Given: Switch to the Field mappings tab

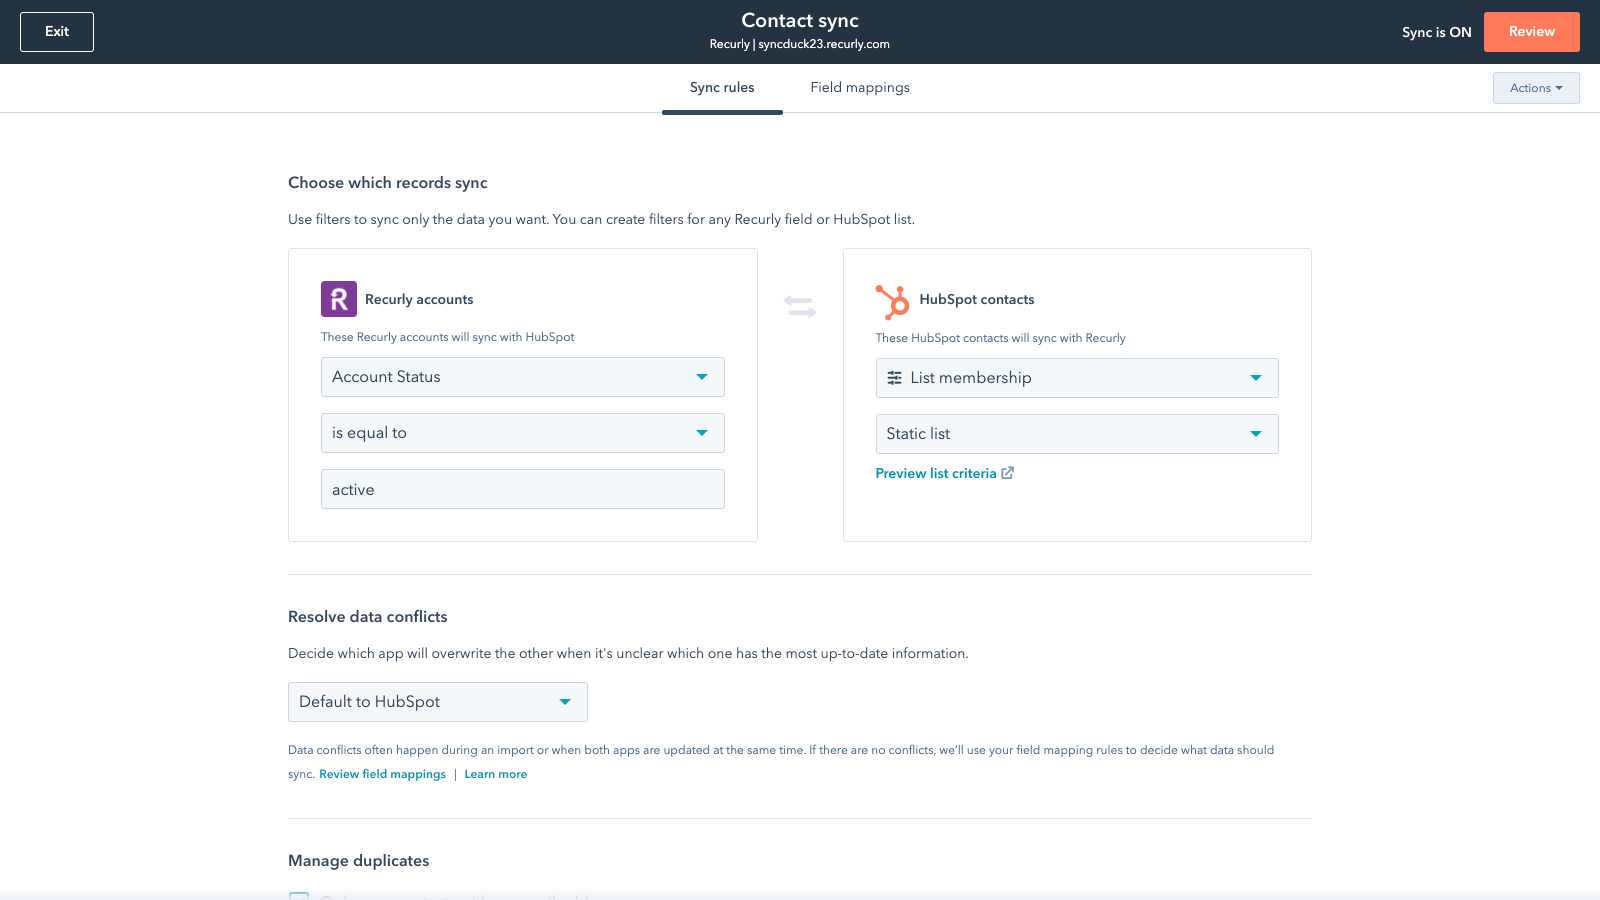Looking at the screenshot, I should (860, 88).
